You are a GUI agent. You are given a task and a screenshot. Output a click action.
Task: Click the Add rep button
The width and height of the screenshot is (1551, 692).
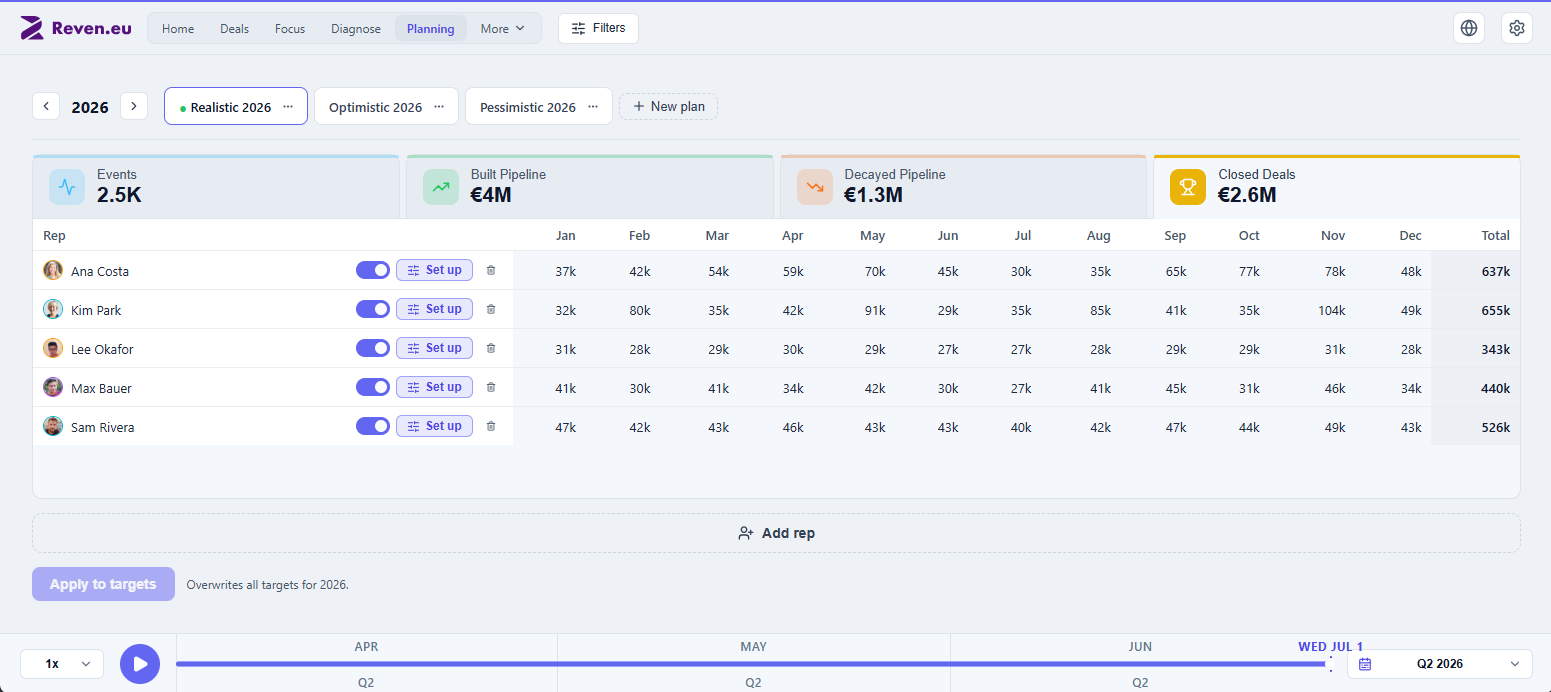tap(776, 533)
